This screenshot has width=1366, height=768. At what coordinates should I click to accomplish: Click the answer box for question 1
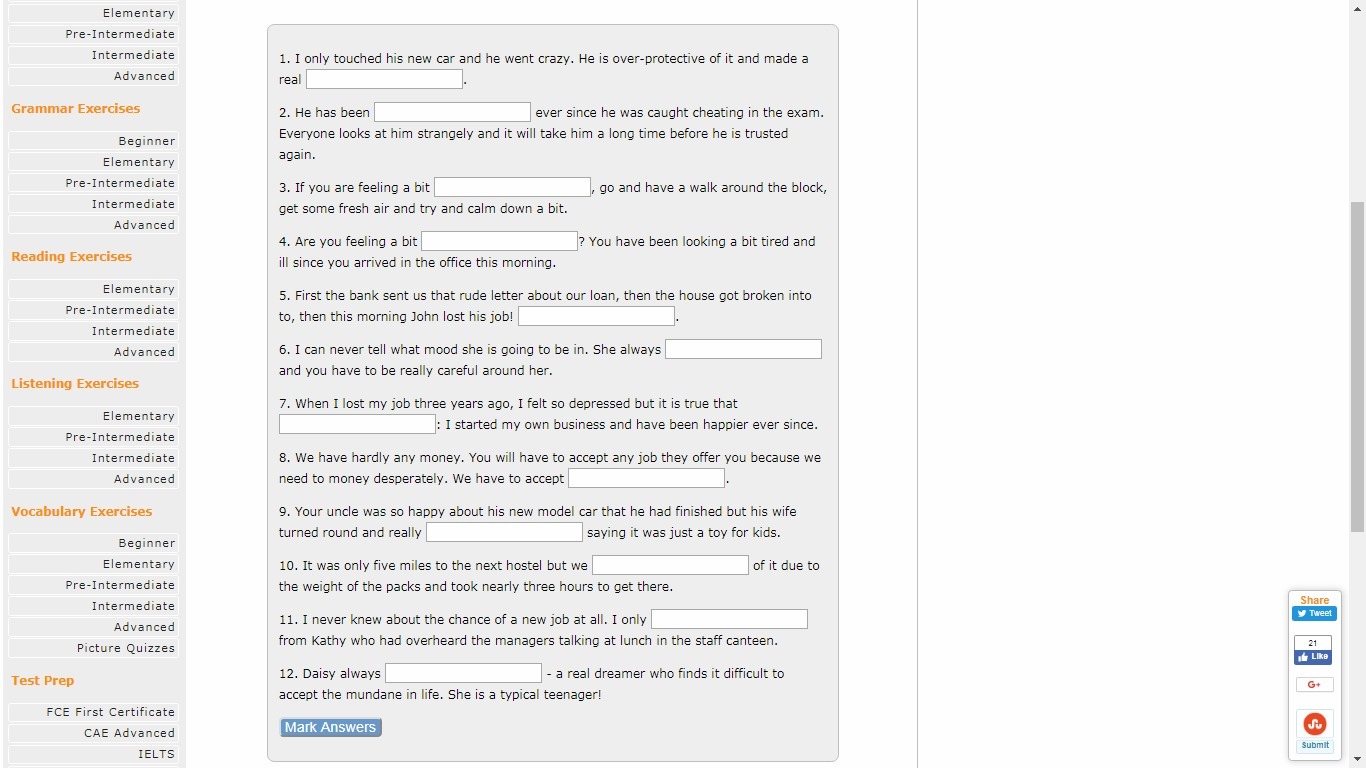pyautogui.click(x=384, y=79)
